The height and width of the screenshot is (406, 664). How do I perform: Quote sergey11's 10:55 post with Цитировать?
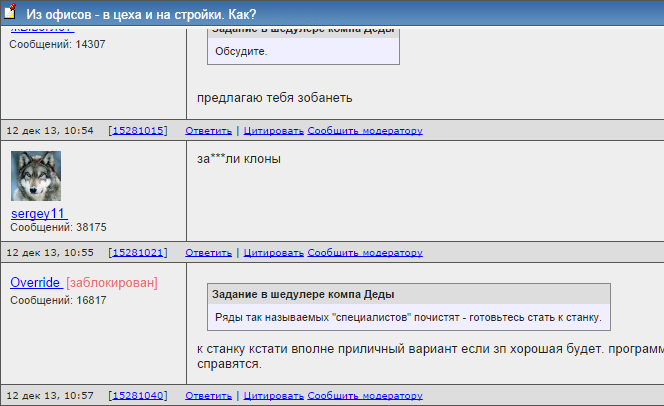point(273,252)
